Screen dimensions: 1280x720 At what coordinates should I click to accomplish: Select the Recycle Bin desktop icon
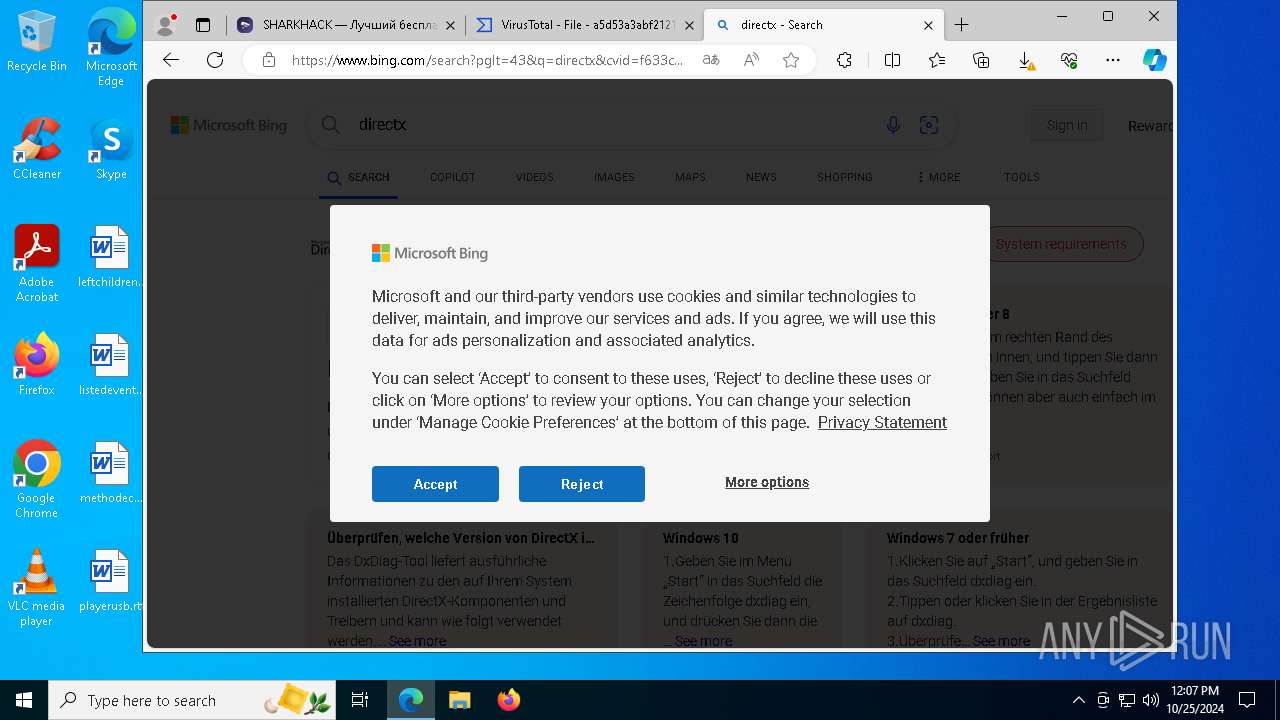pos(37,41)
